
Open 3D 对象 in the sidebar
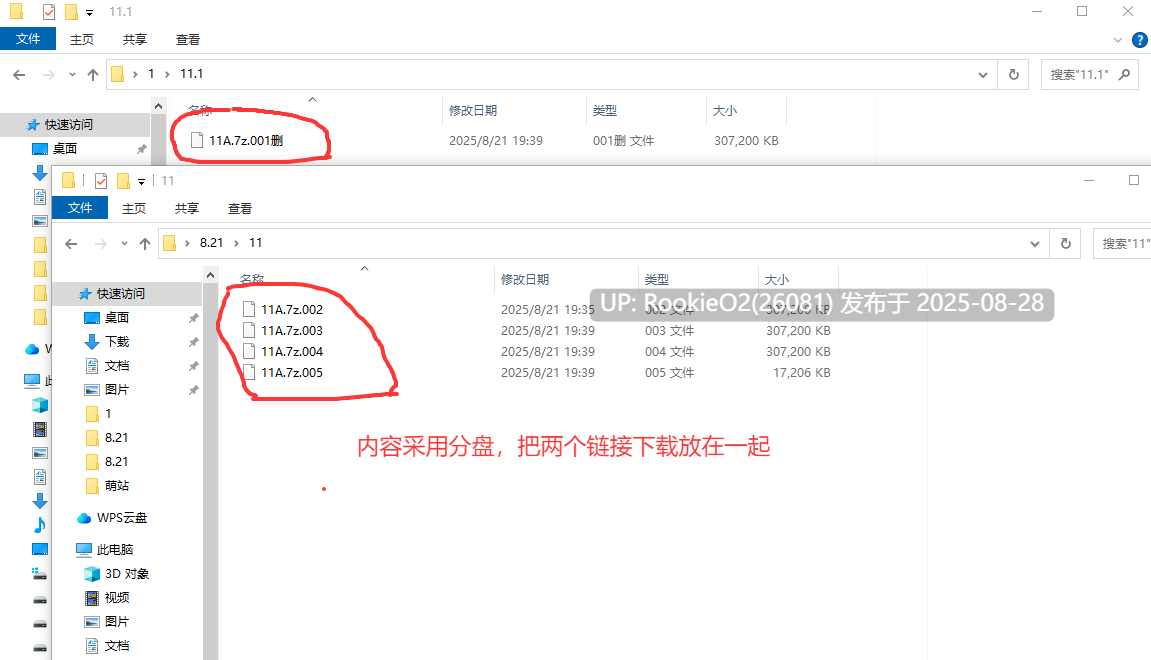(127, 573)
